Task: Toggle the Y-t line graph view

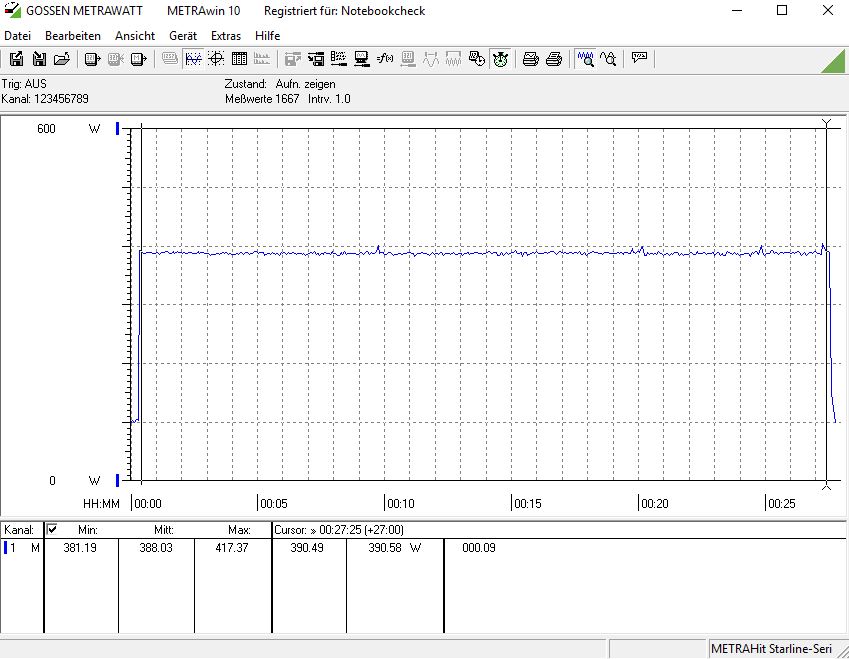Action: pos(193,59)
